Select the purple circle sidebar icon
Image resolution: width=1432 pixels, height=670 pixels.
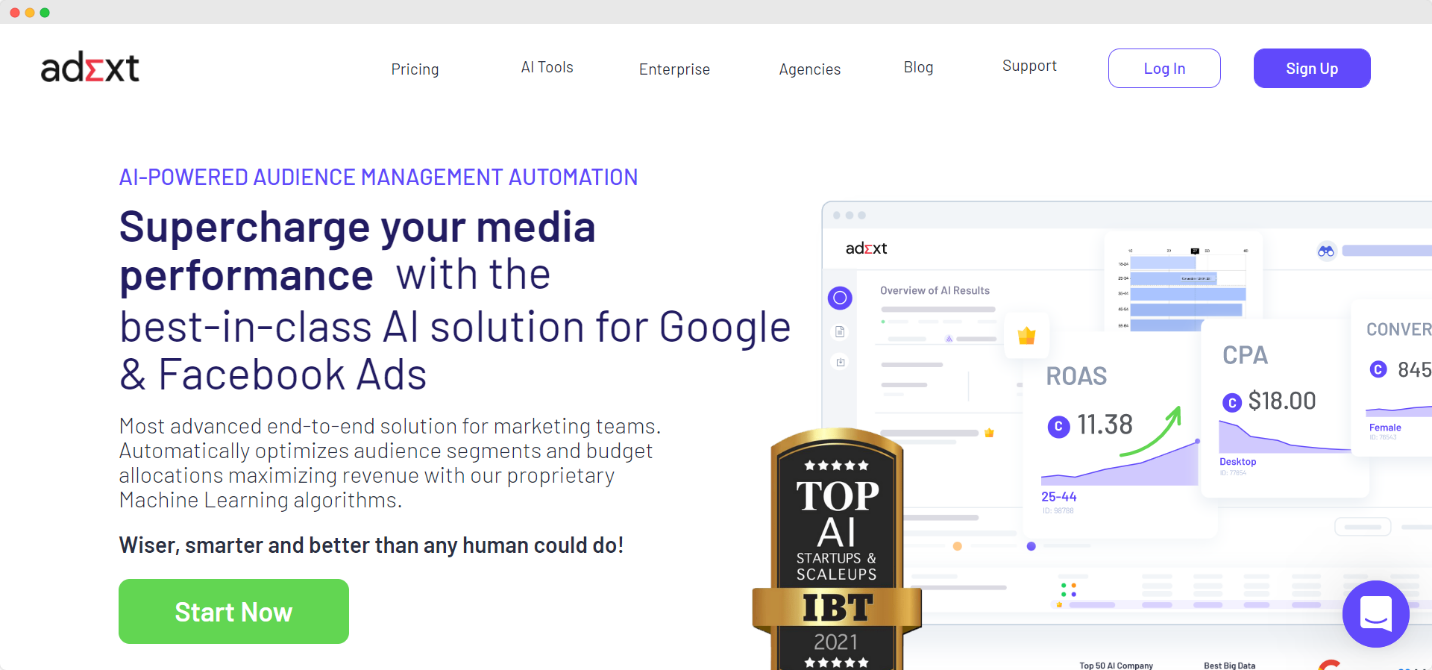840,298
